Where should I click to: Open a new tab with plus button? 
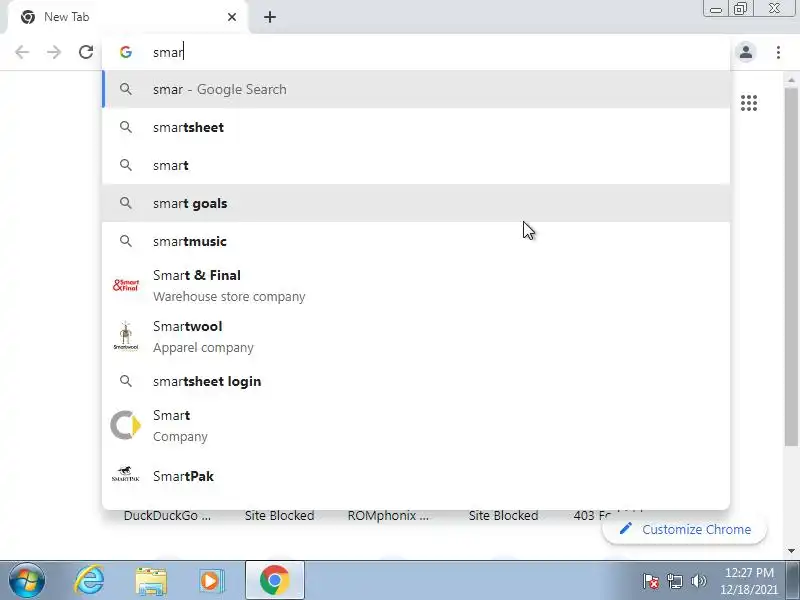tap(270, 17)
